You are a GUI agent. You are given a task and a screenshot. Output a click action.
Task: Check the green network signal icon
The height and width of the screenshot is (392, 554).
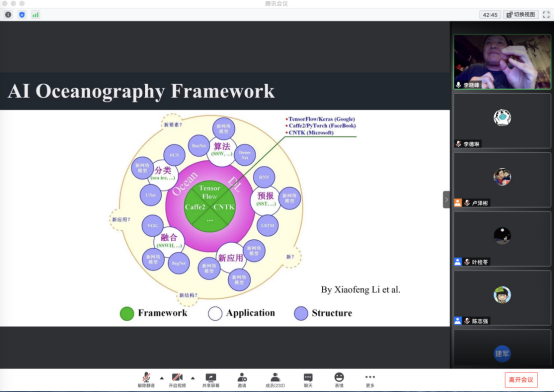[35, 14]
